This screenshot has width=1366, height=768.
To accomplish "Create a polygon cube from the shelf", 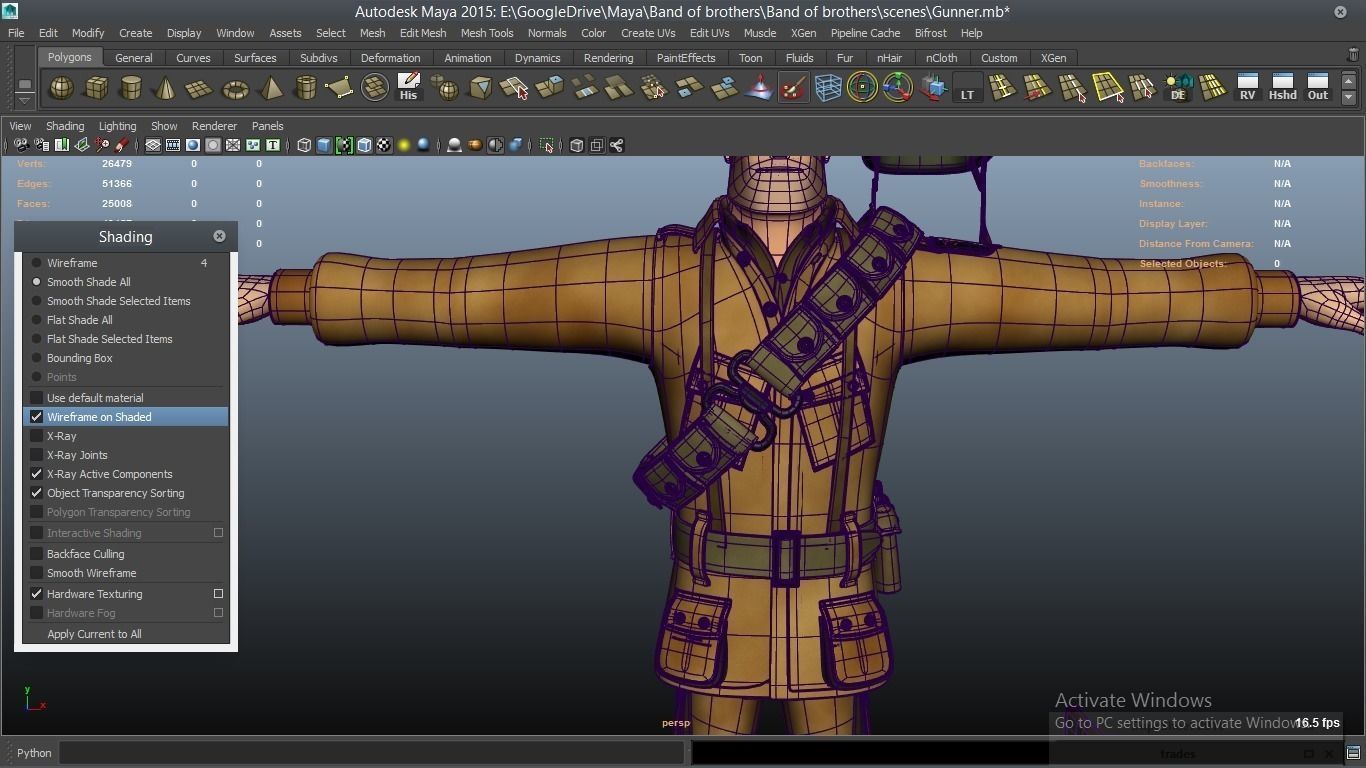I will tap(96, 88).
